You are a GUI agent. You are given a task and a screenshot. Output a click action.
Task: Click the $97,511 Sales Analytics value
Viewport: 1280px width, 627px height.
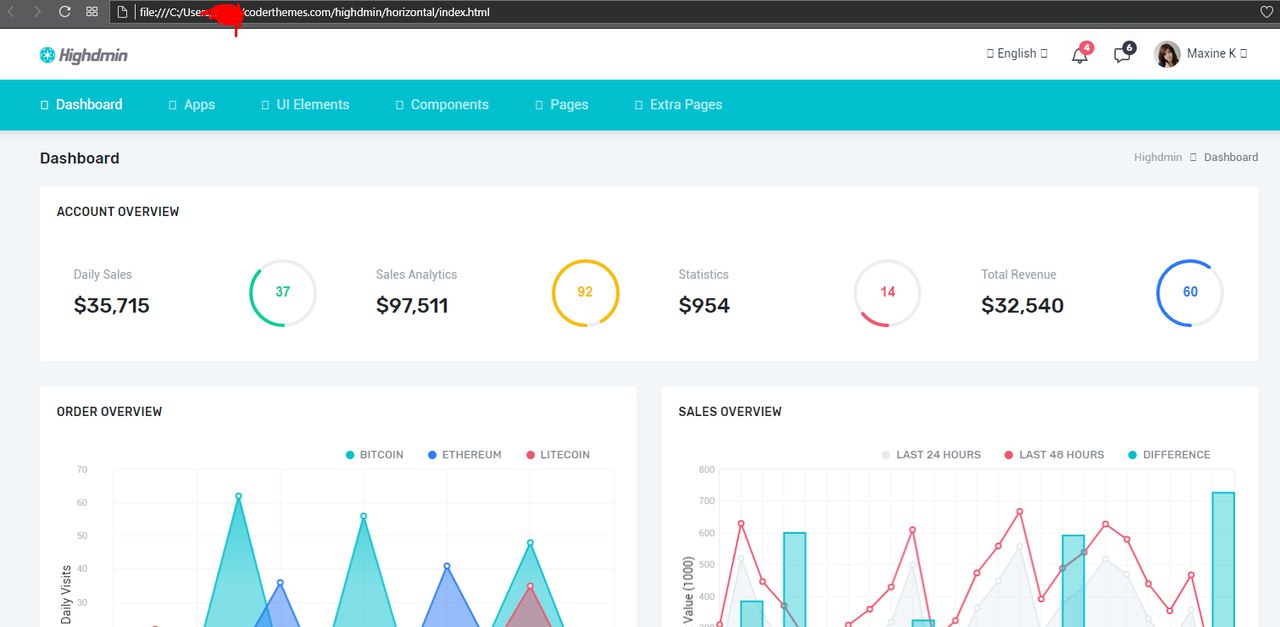(x=412, y=305)
